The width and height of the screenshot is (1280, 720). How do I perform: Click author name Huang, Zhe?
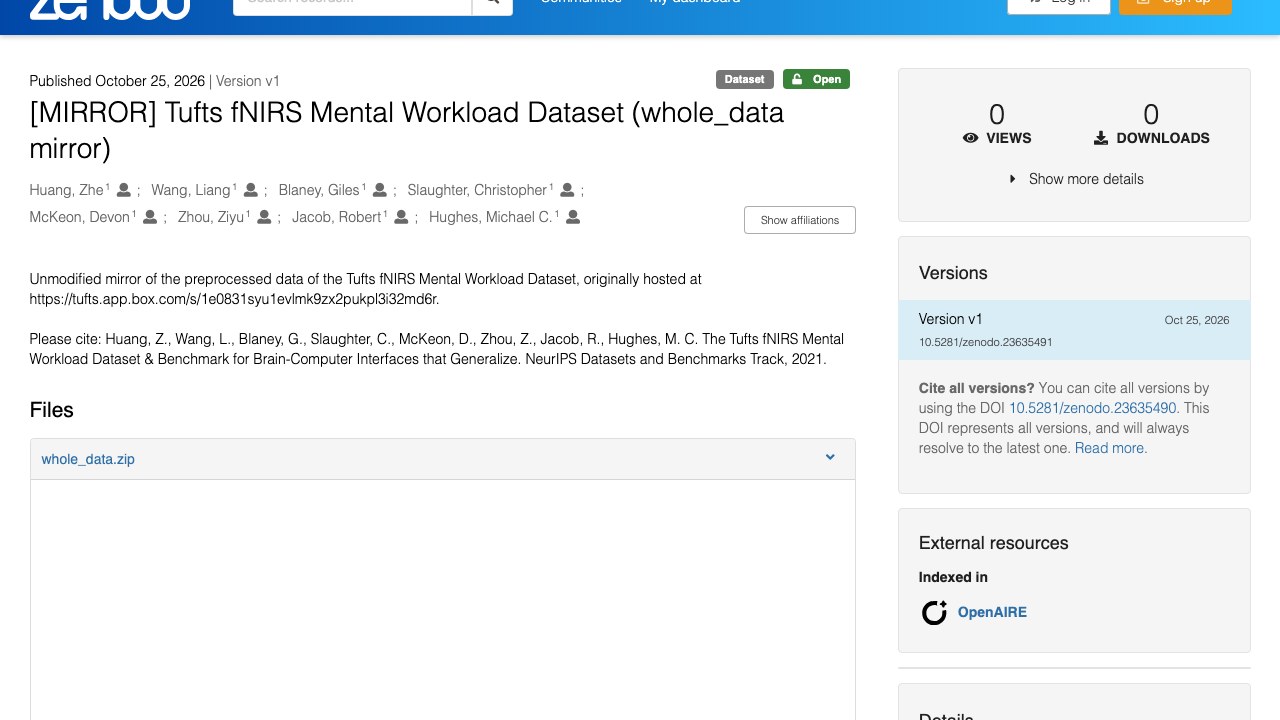pyautogui.click(x=67, y=190)
